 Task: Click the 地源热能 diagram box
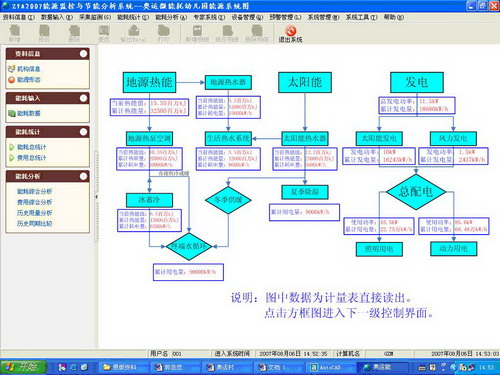[149, 82]
